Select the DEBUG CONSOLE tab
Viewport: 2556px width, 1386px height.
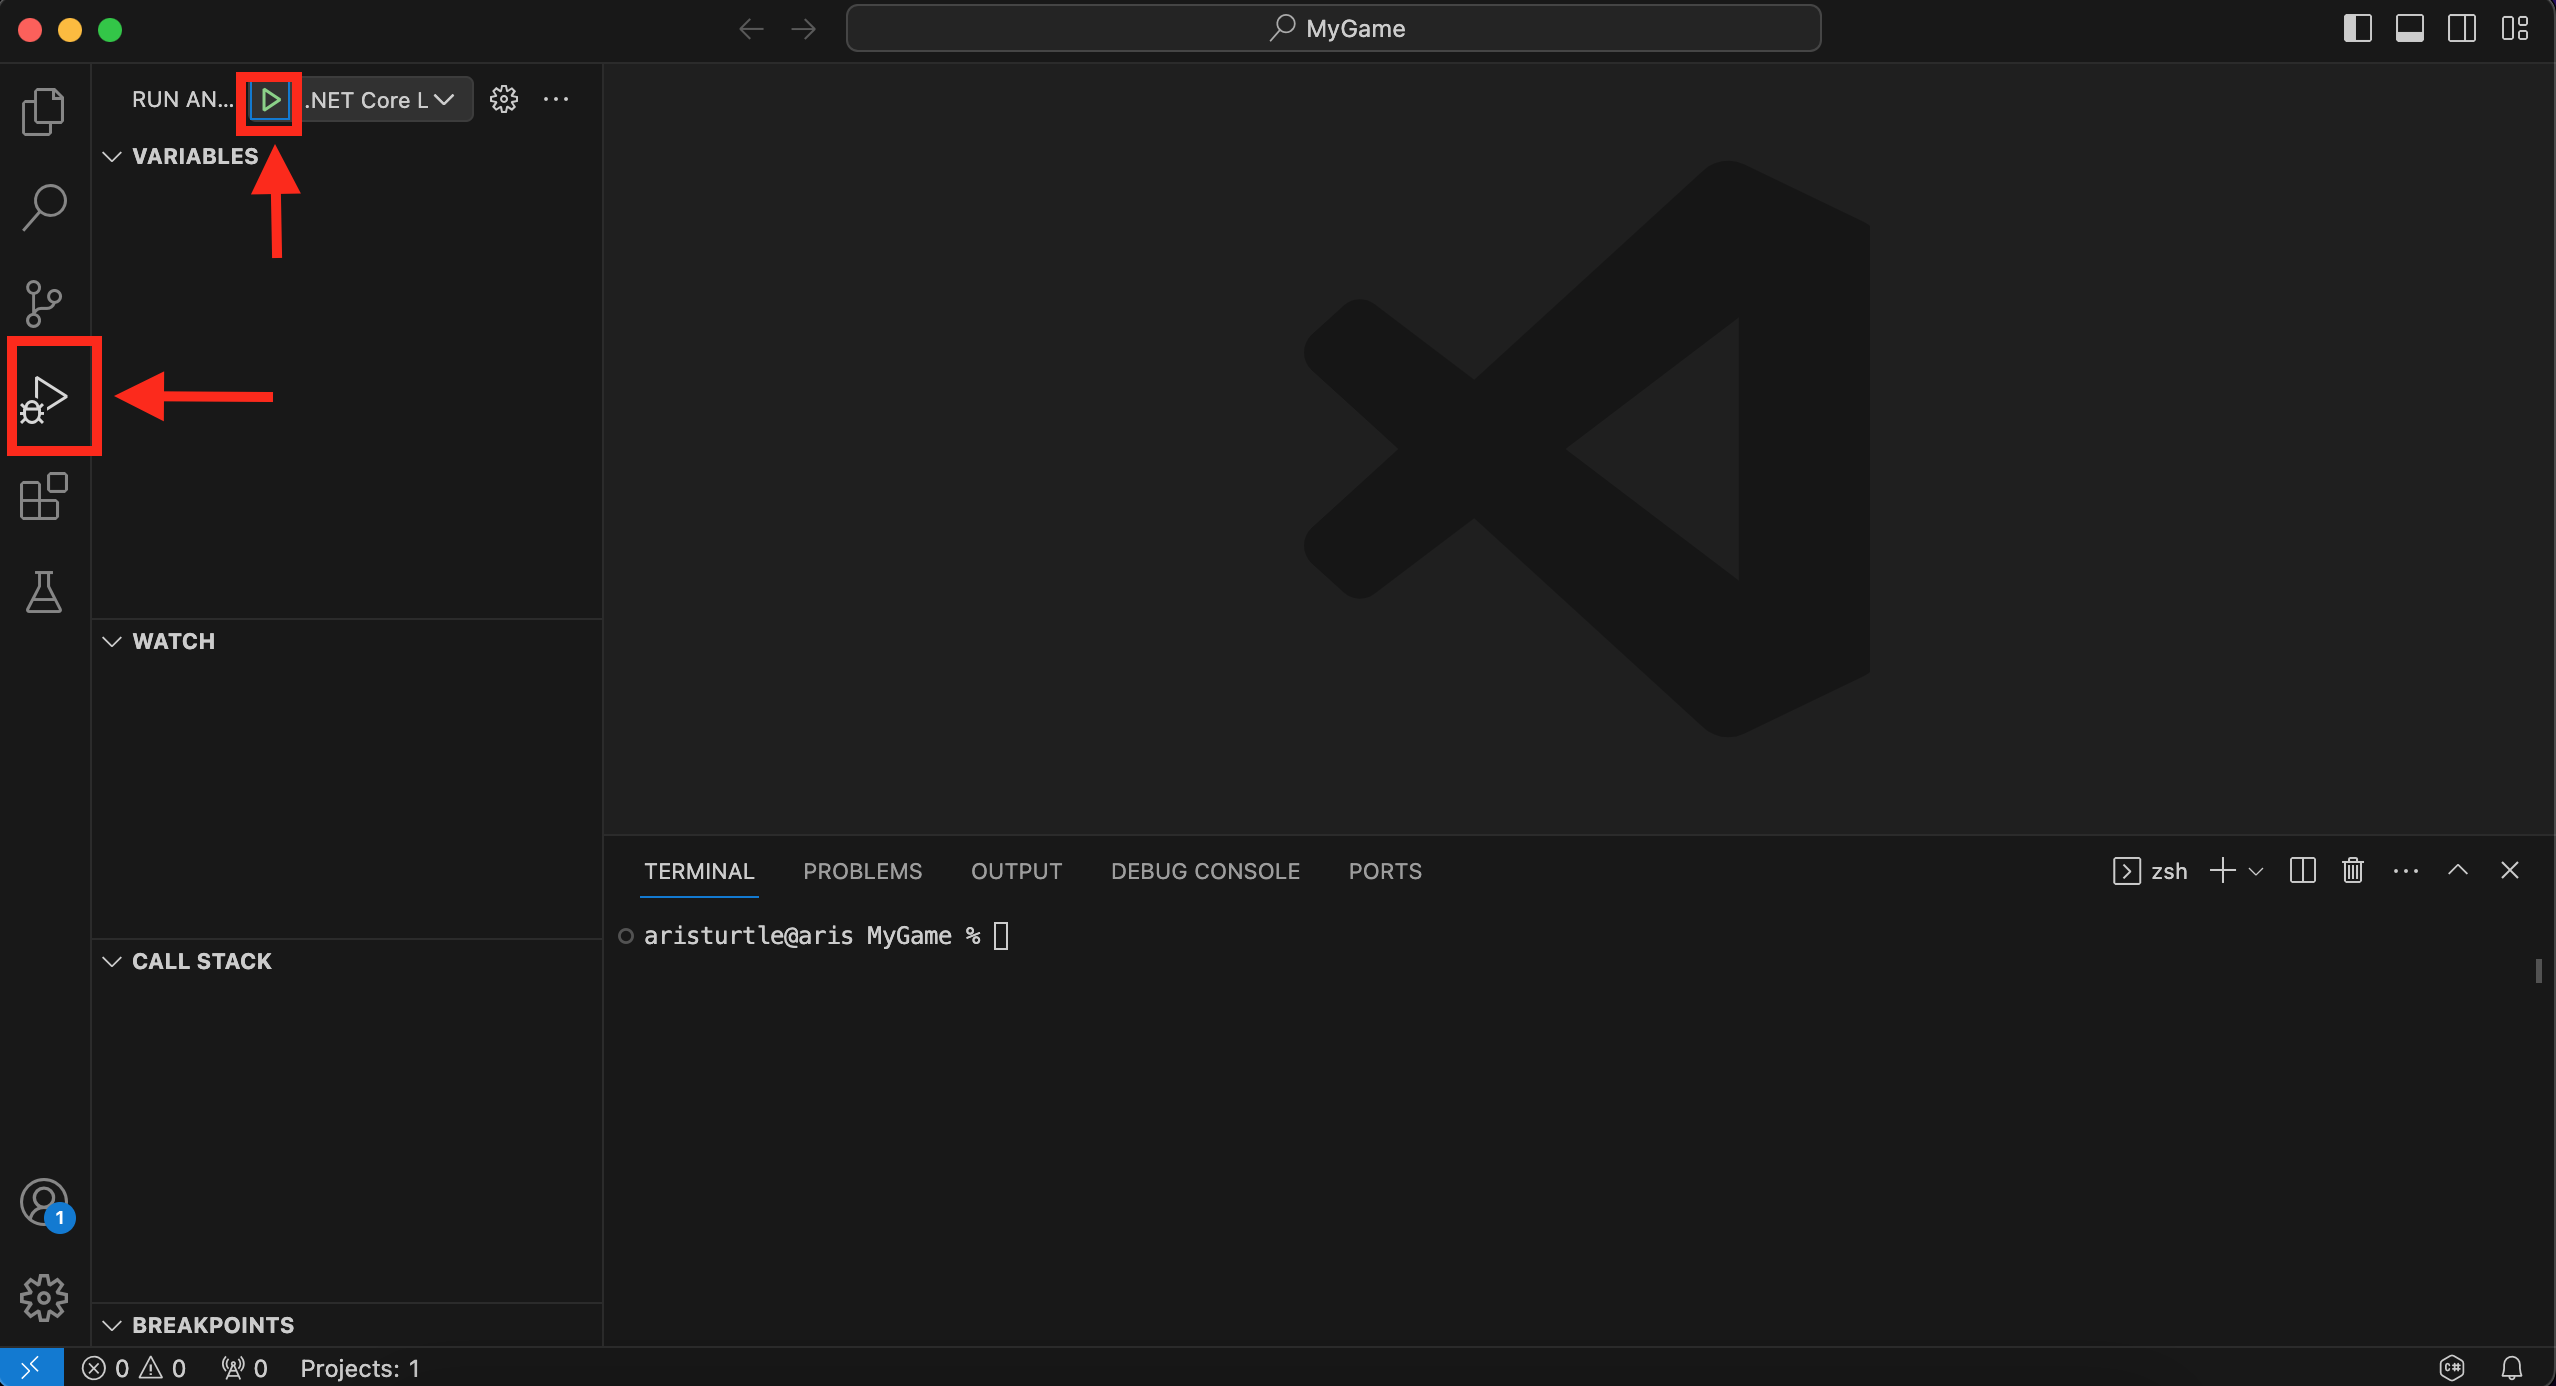pos(1203,871)
